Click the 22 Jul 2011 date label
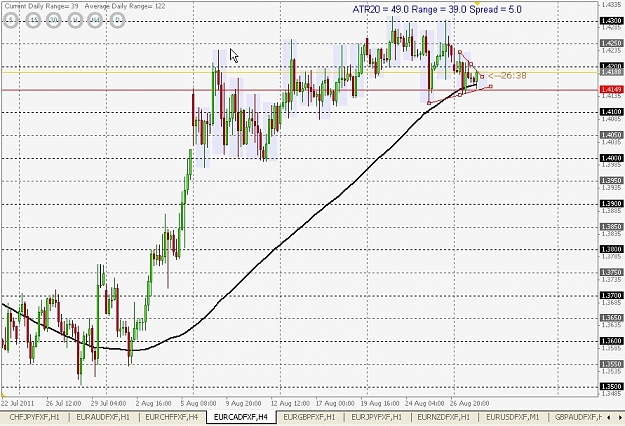Screen dimensions: 625x426 click(18, 403)
